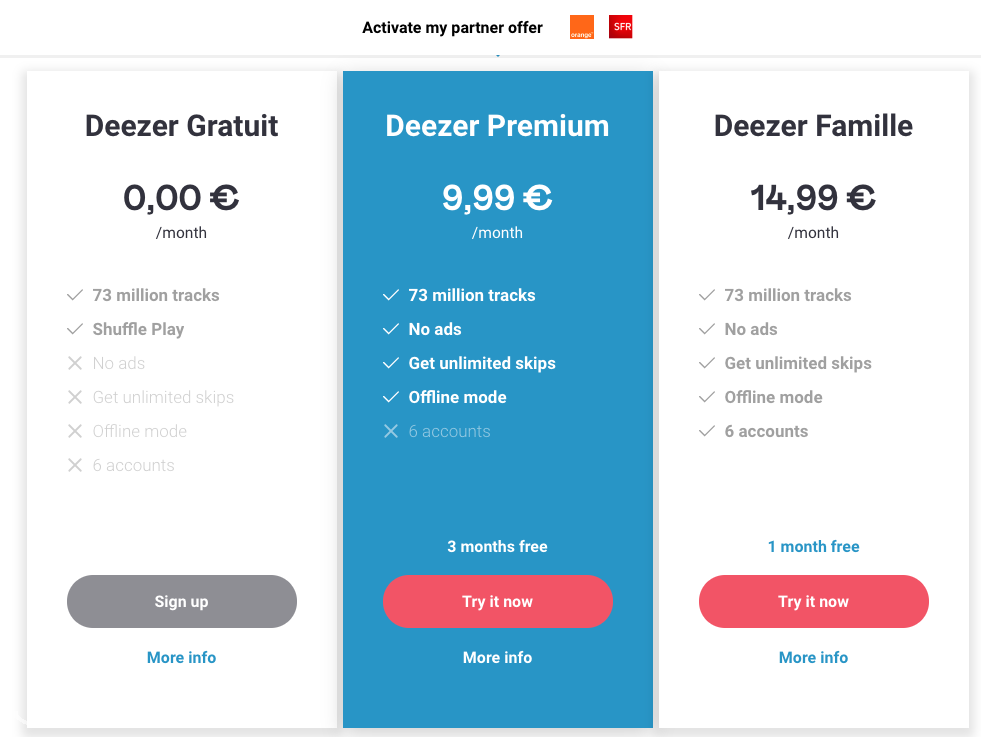Click the checkmark beside Shuffle Play
The width and height of the screenshot is (981, 737).
pyautogui.click(x=75, y=329)
